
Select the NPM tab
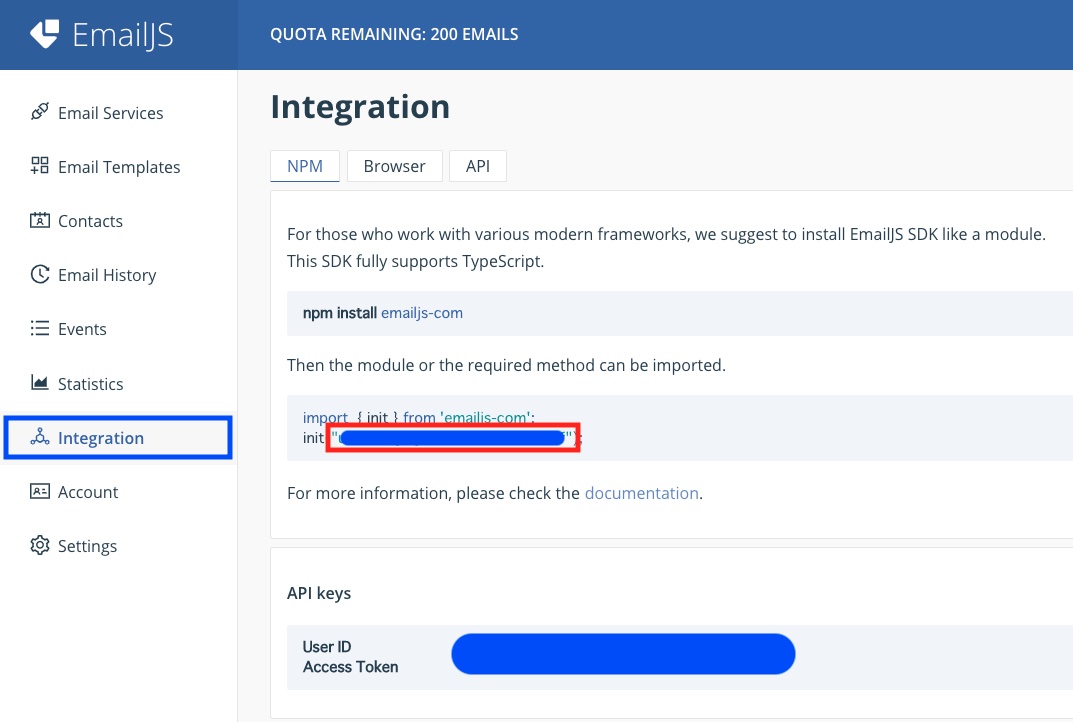tap(304, 166)
